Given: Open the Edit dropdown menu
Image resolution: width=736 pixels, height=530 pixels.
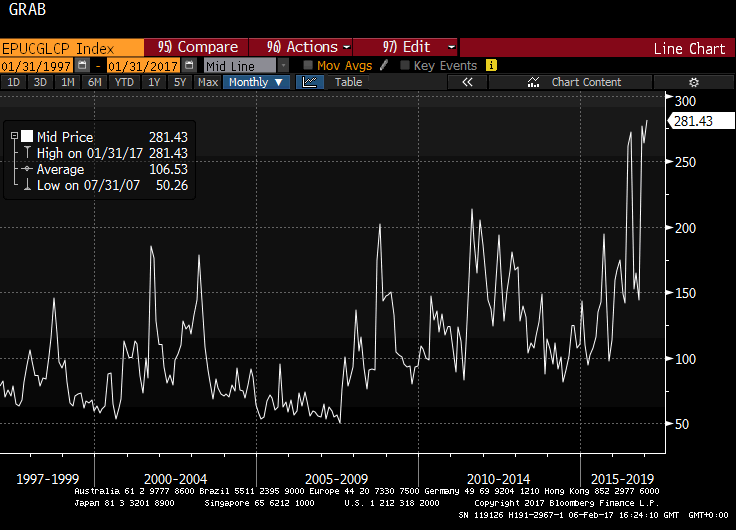Looking at the screenshot, I should coord(406,47).
